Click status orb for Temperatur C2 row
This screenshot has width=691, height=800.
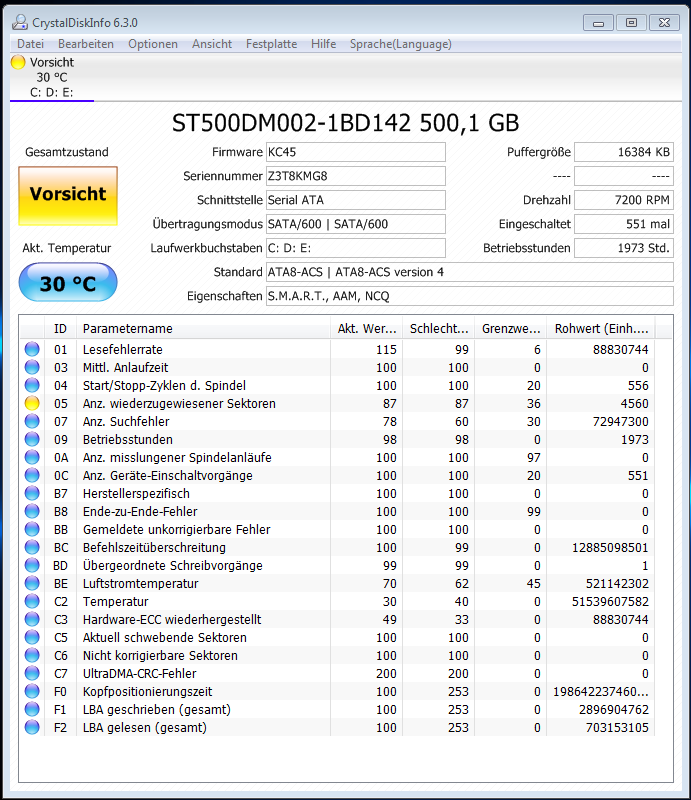coord(32,602)
